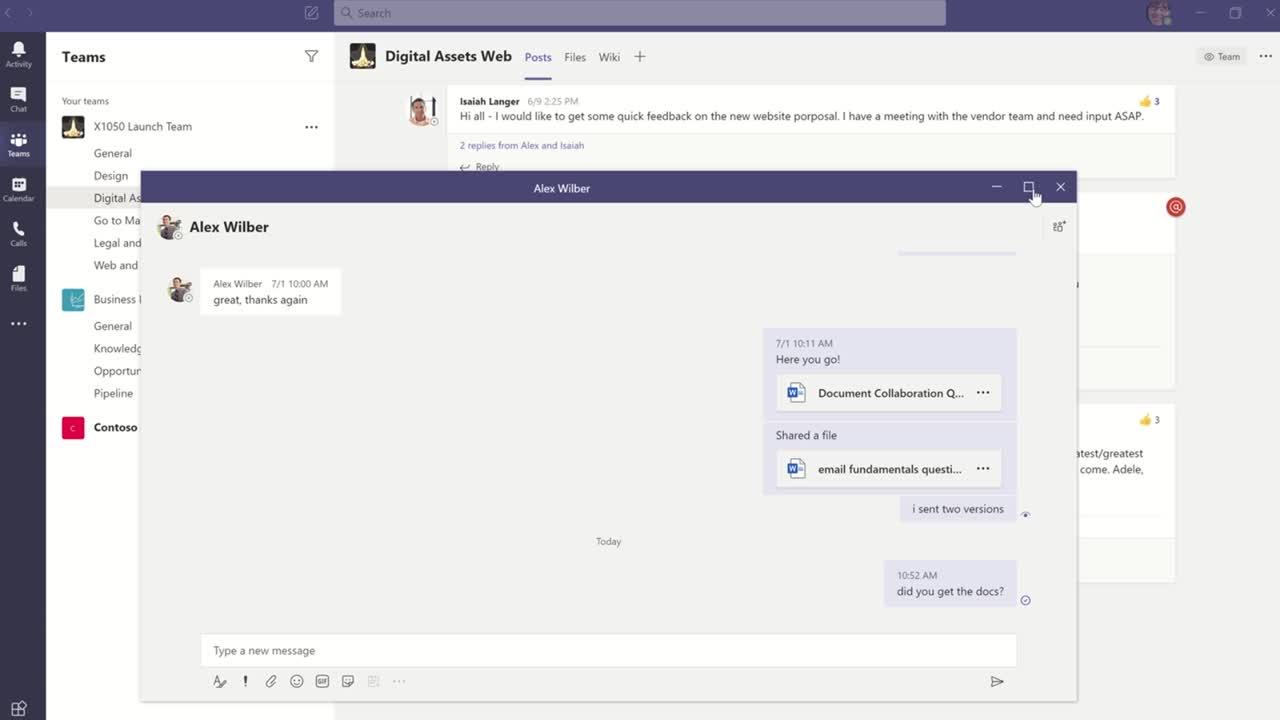Viewport: 1280px width, 720px height.
Task: Add people to the Alex Wilber chat
Action: point(1059,227)
